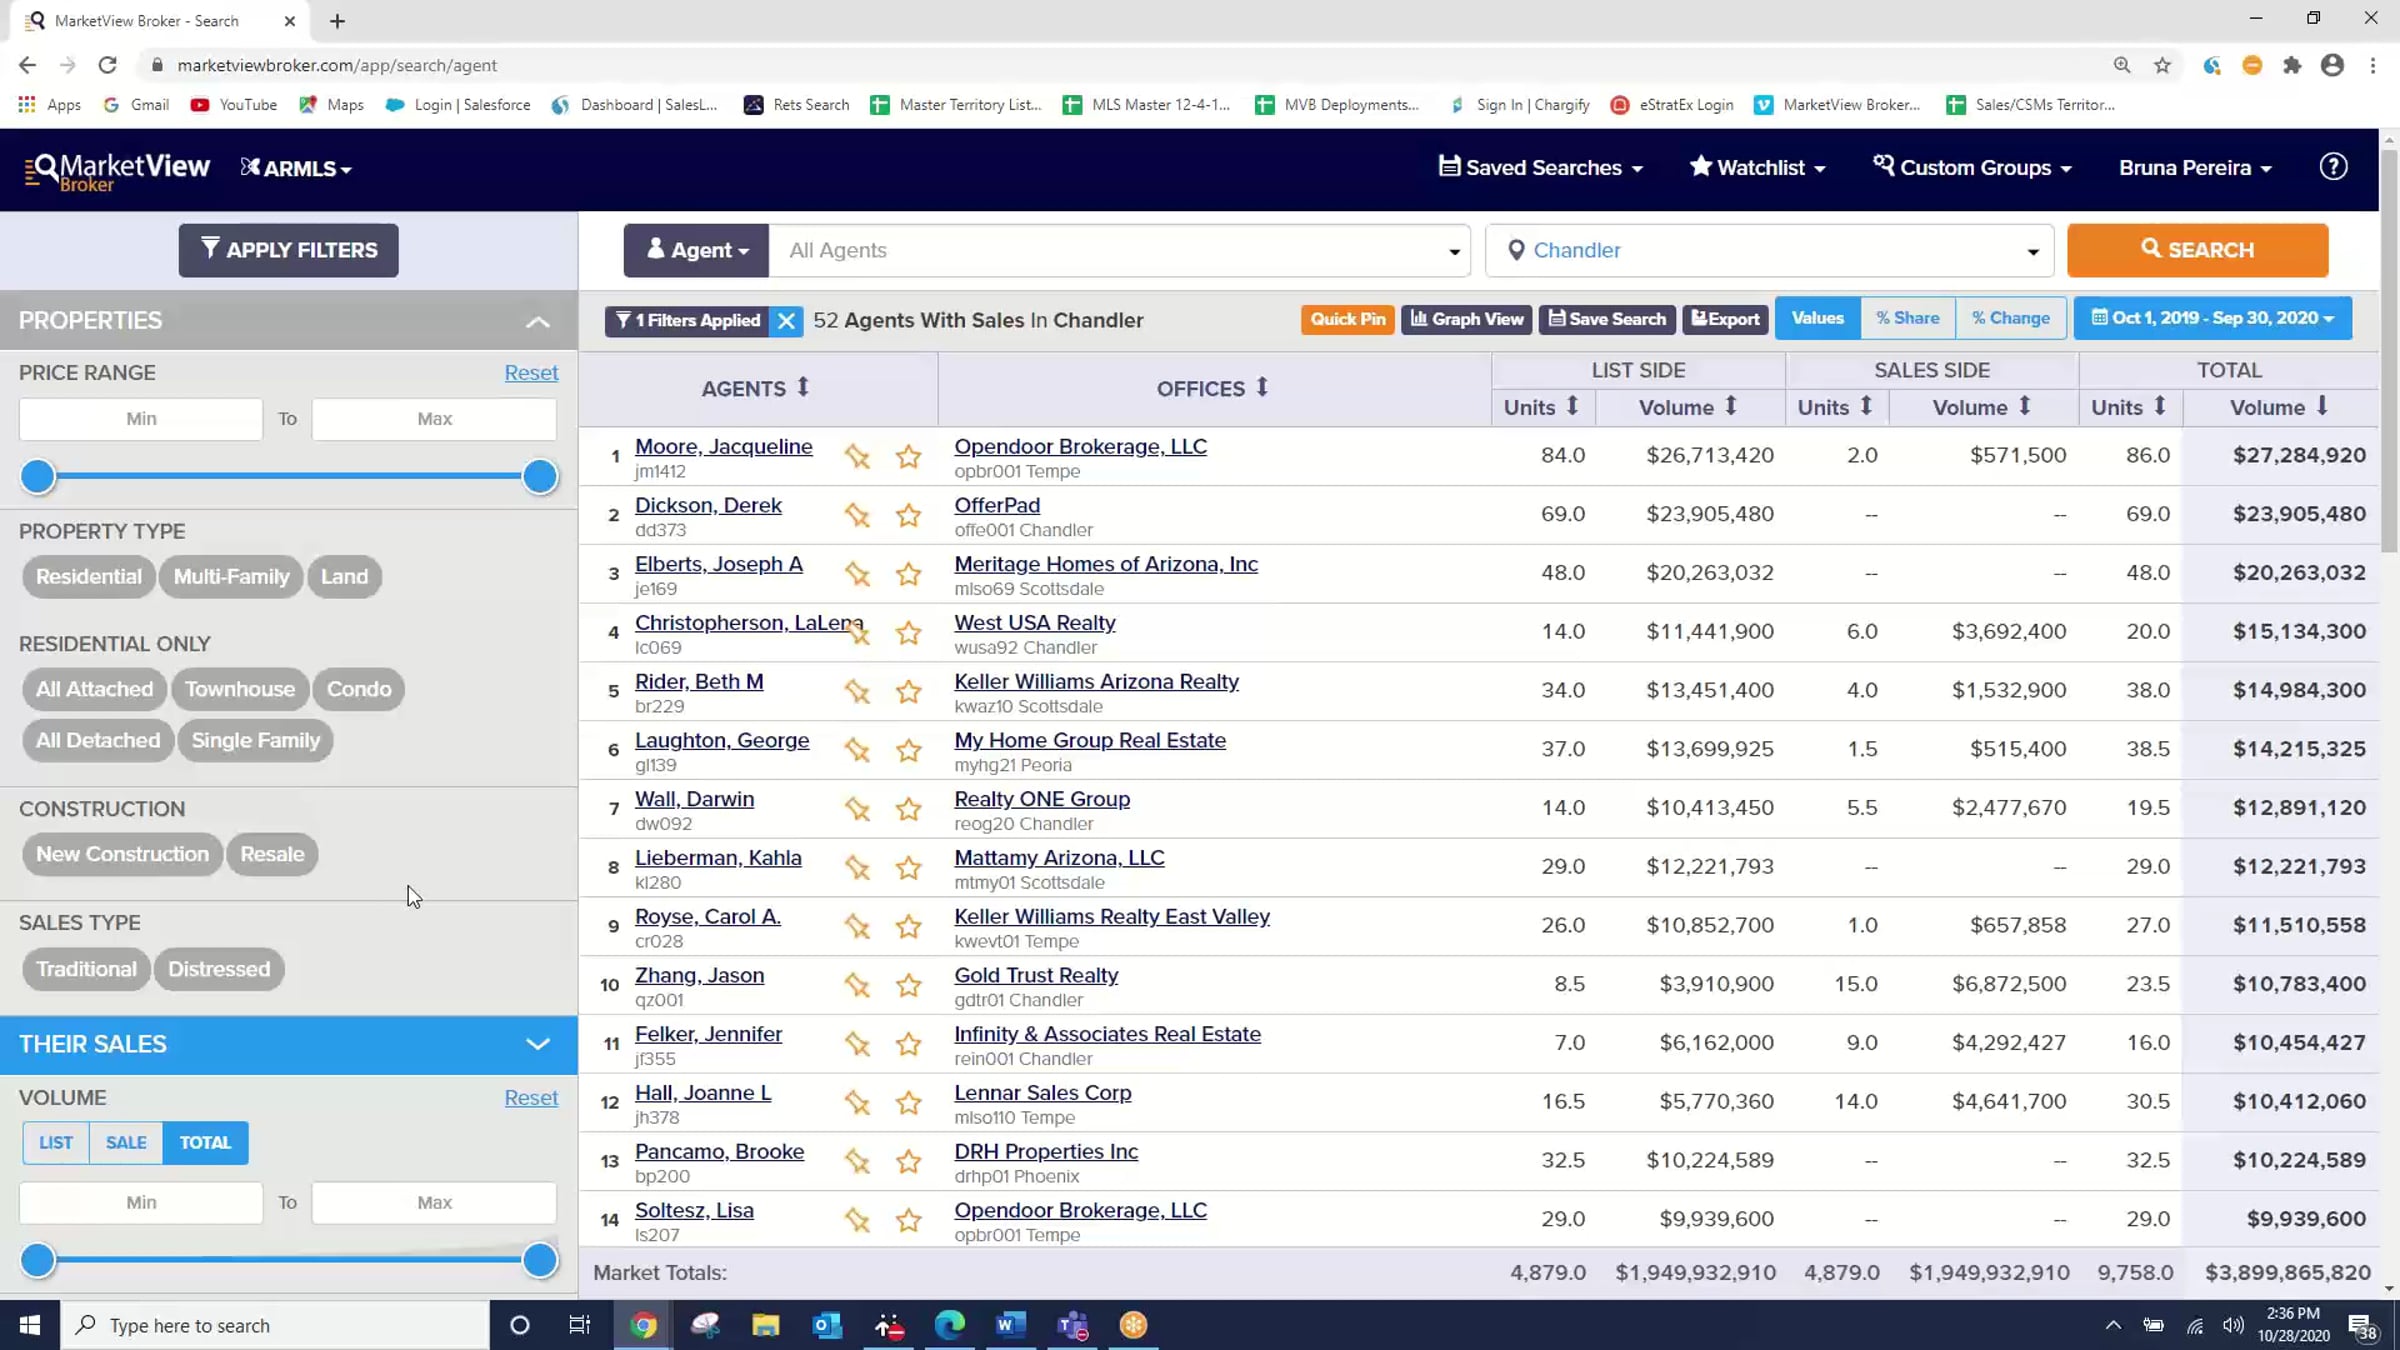Sort by List Side Units arrow

click(1572, 406)
